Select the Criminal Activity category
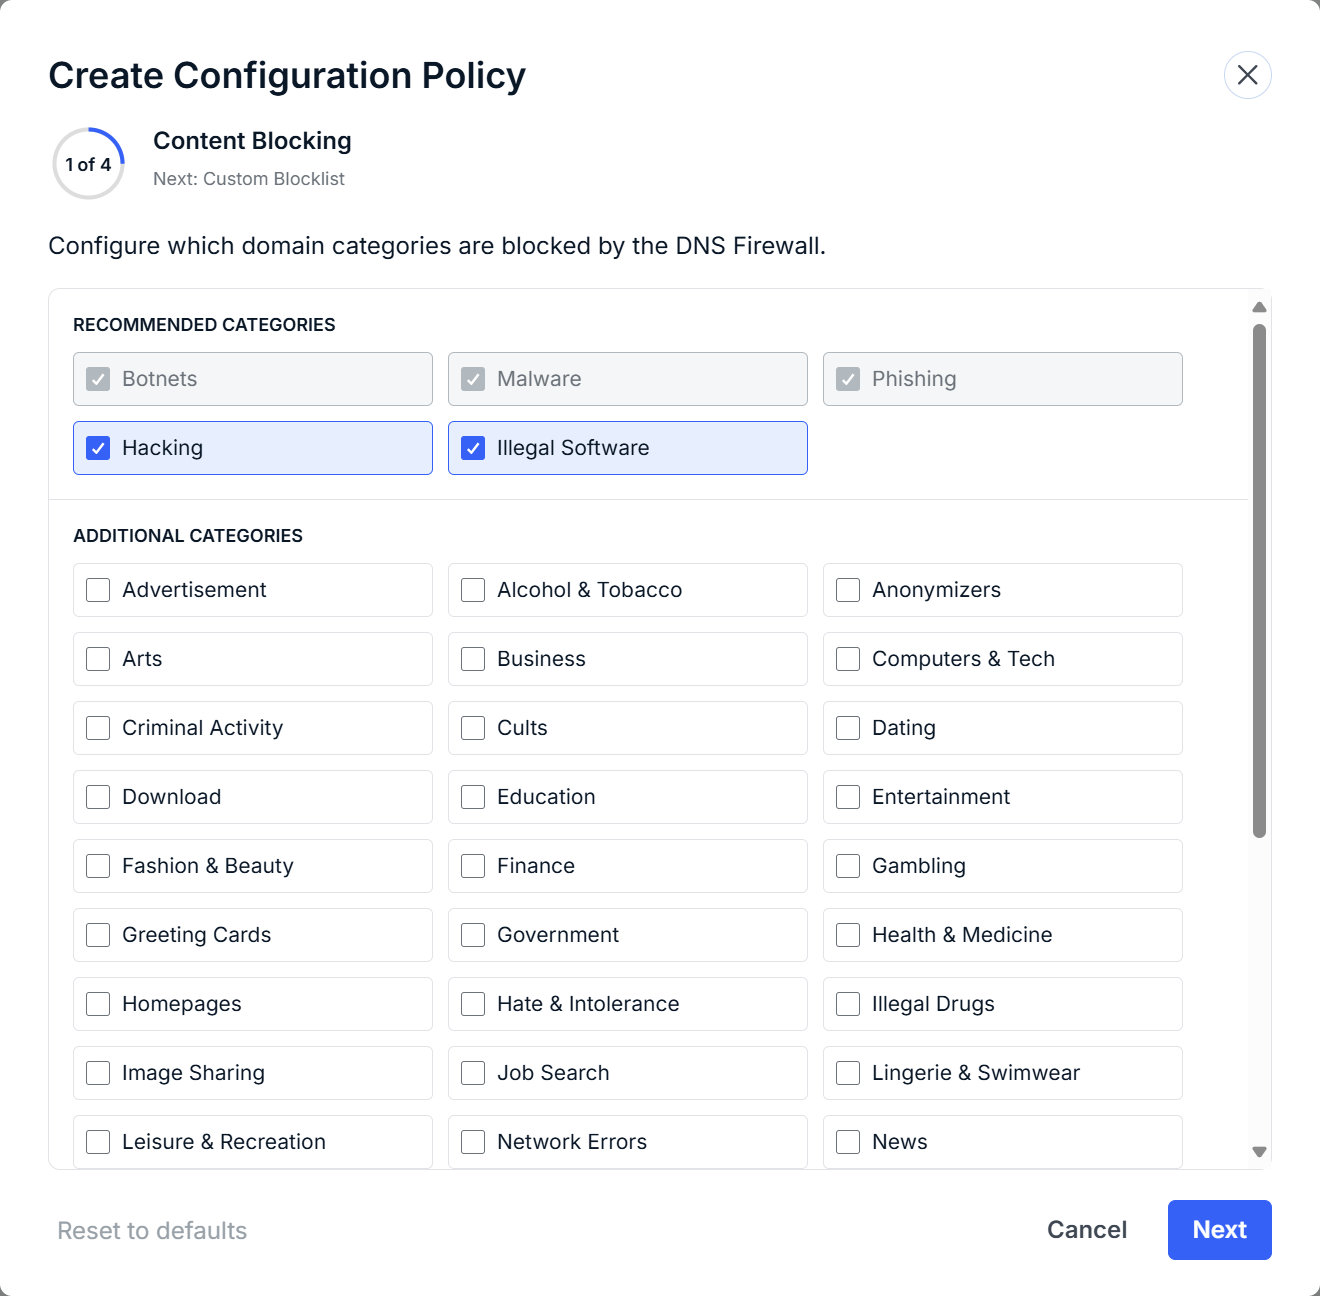The height and width of the screenshot is (1296, 1320). pos(98,728)
